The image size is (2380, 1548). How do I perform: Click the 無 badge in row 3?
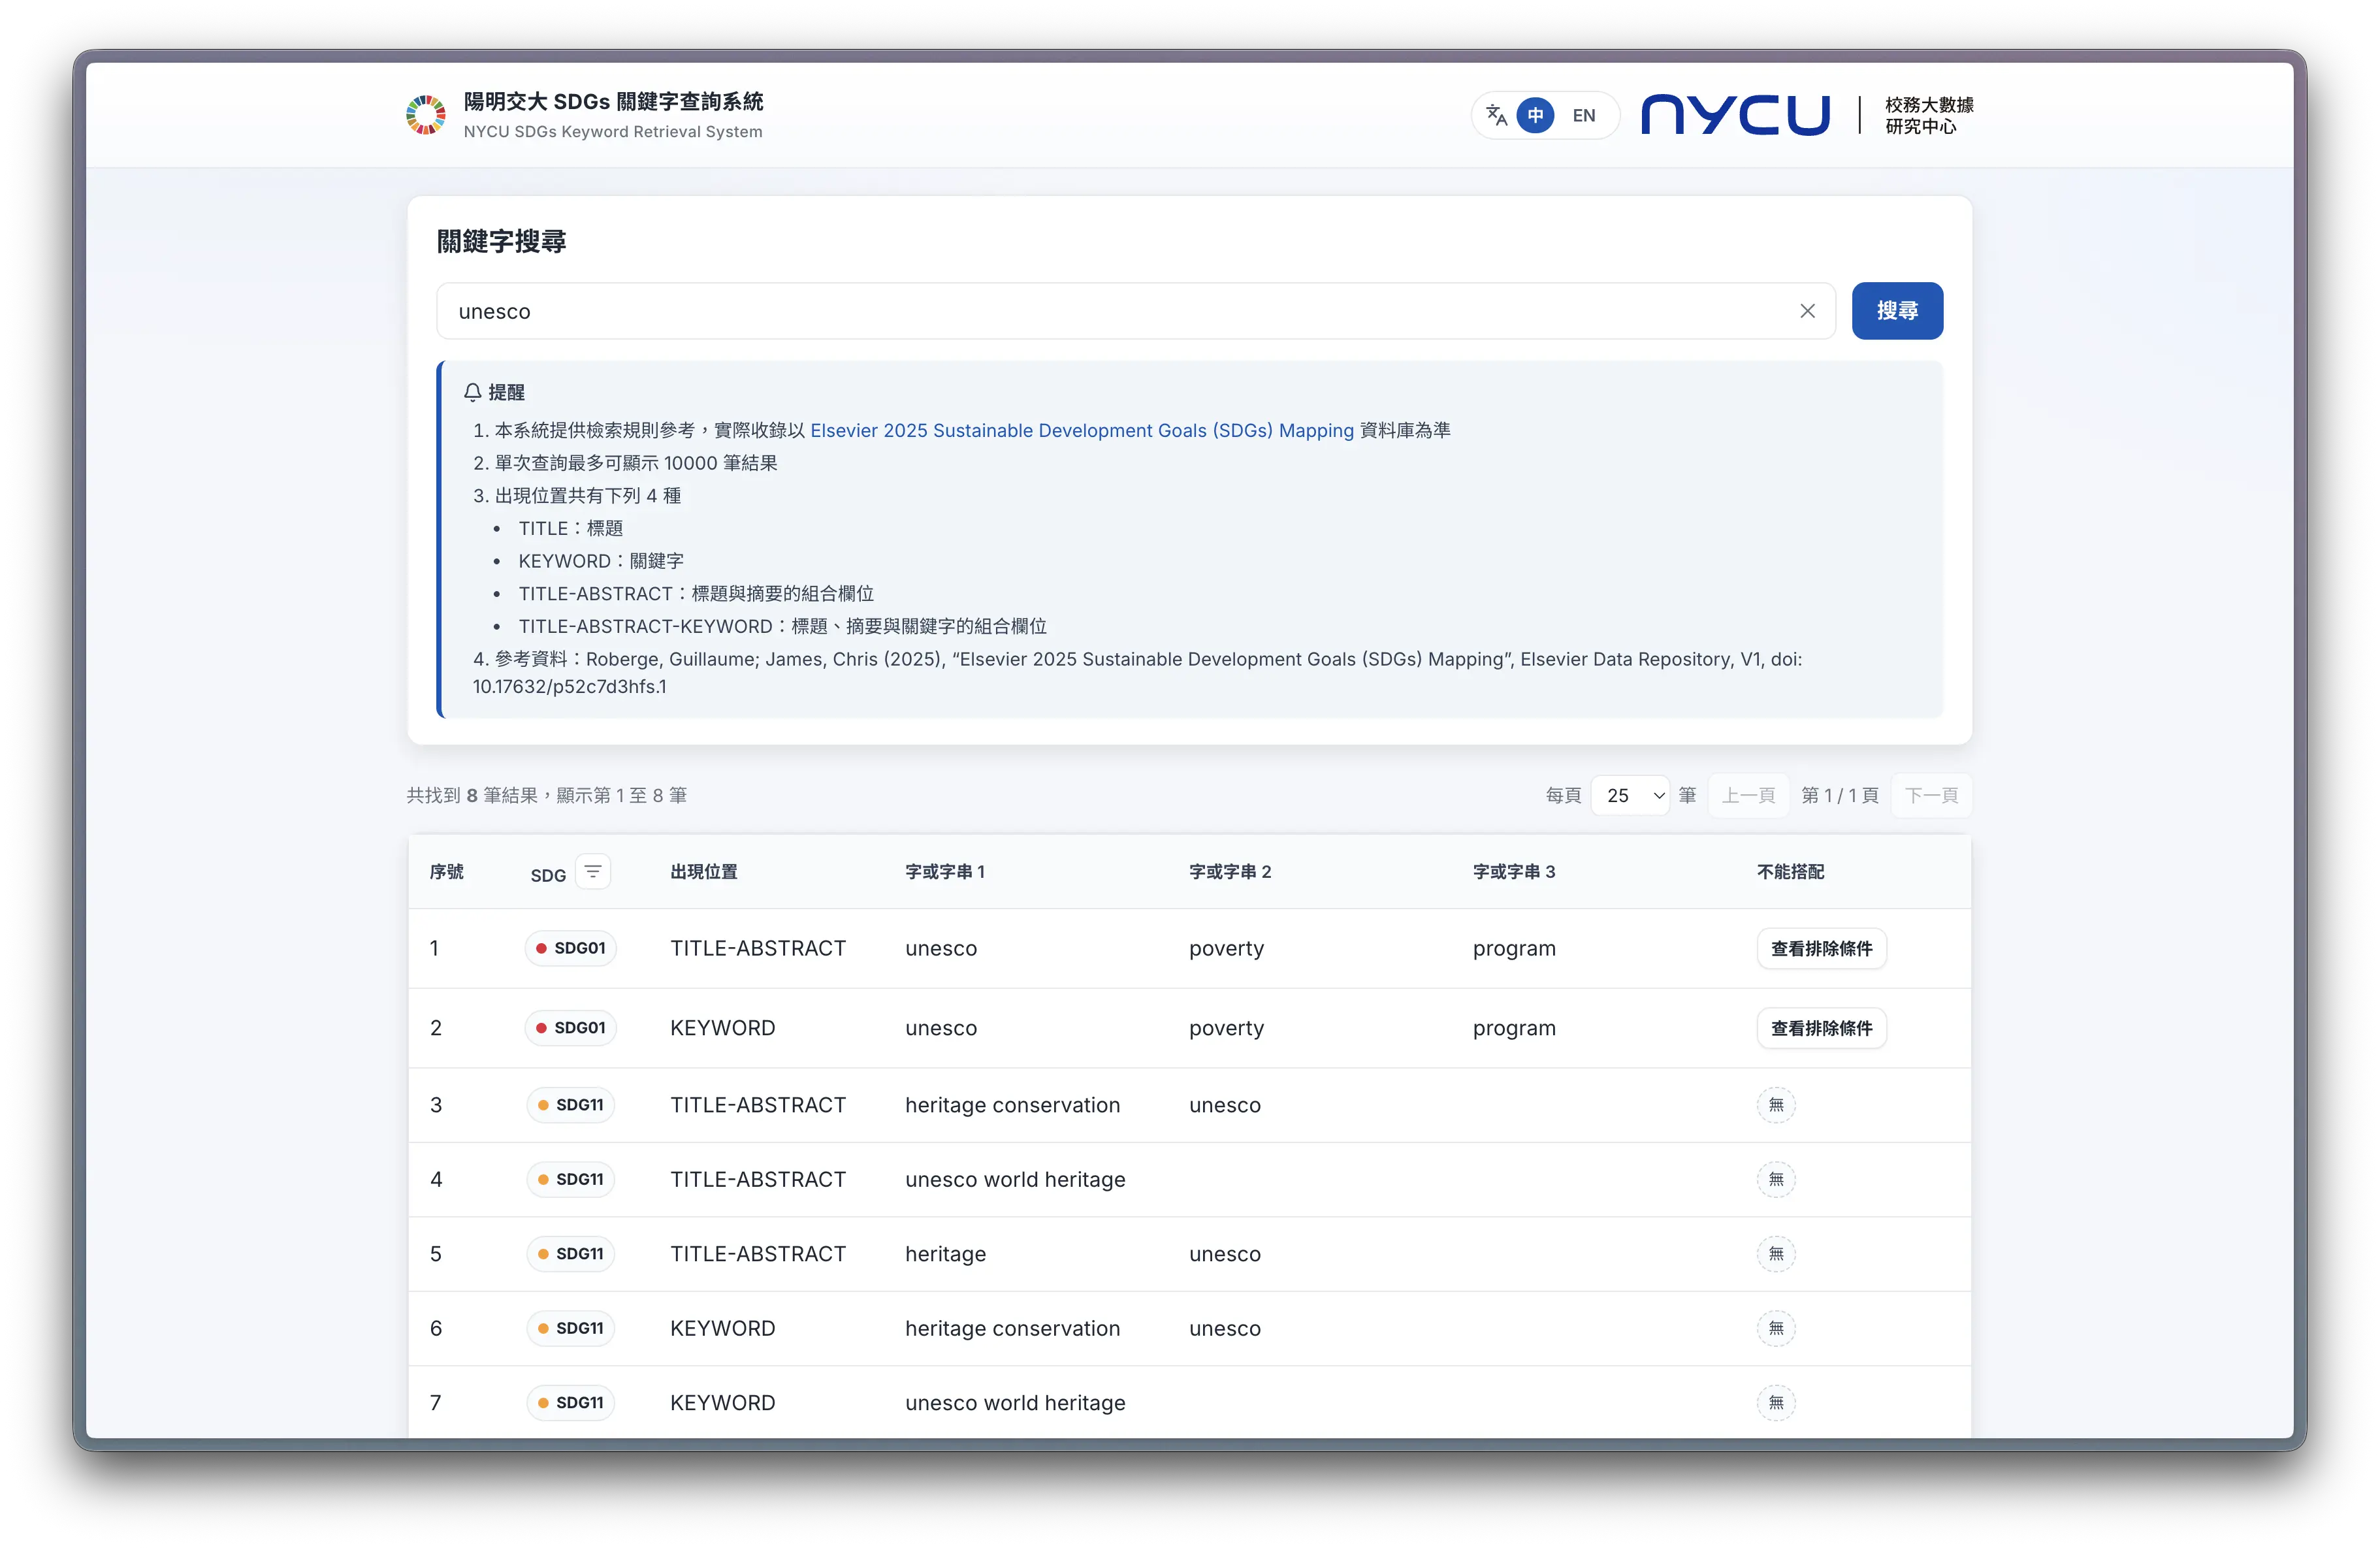[x=1776, y=1105]
